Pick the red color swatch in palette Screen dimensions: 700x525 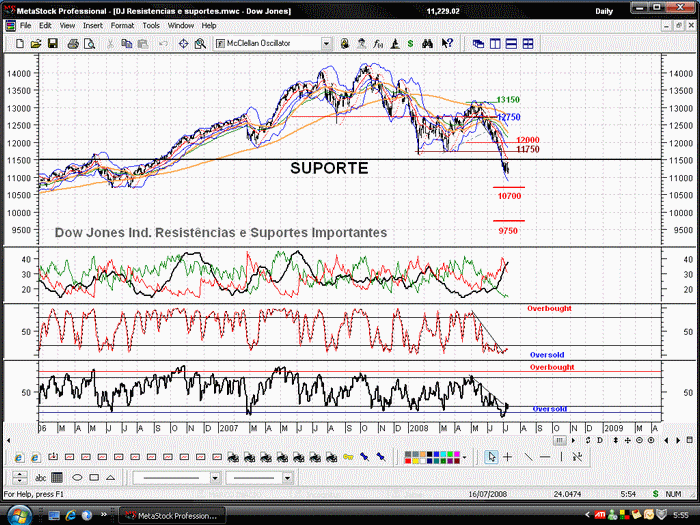408,461
